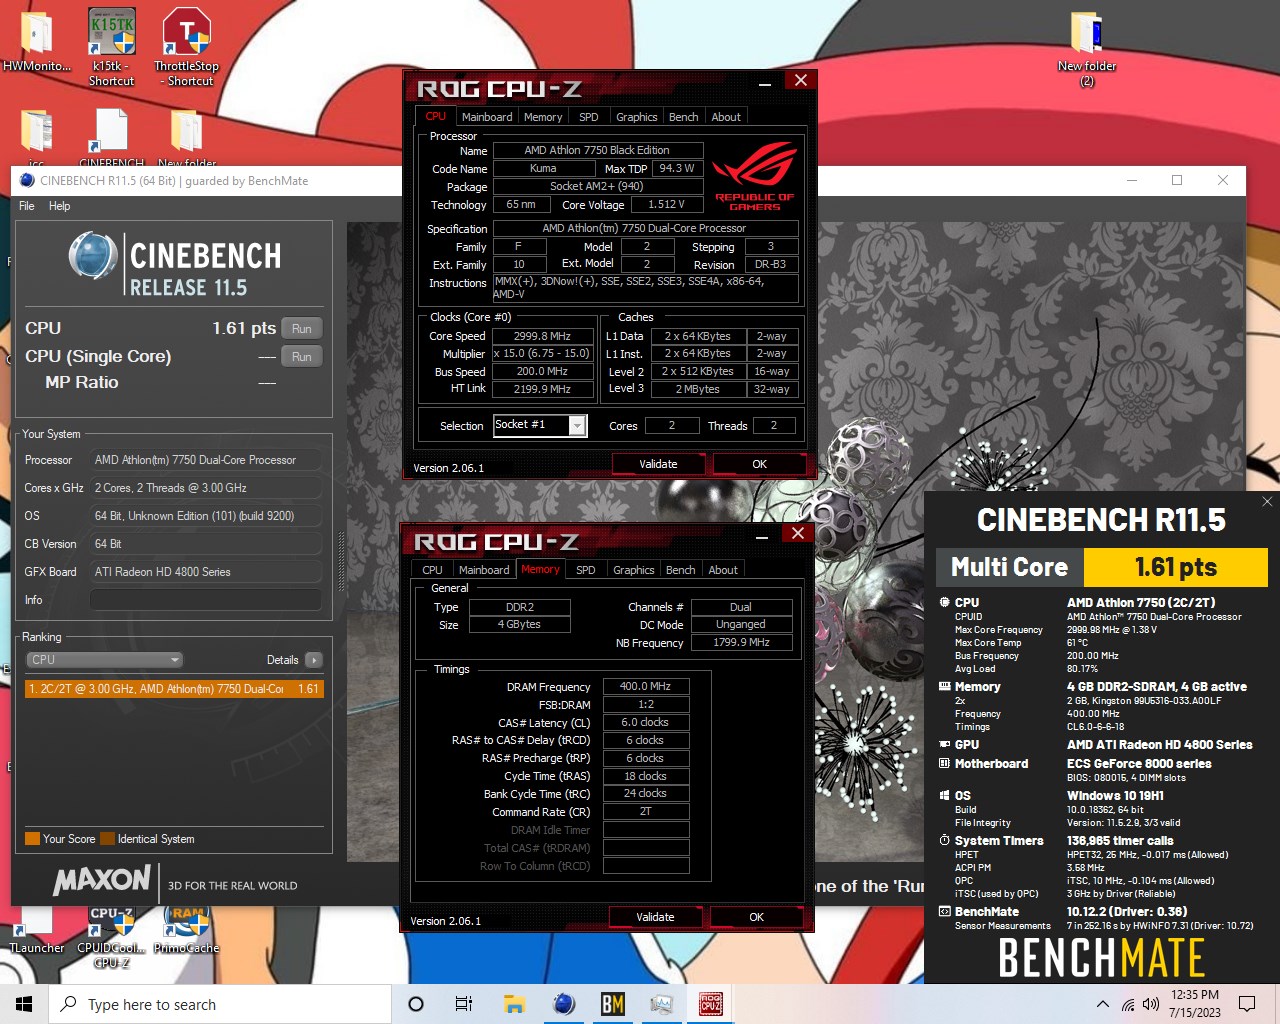
Task: Open the Help menu in Cinebench
Action: click(60, 206)
